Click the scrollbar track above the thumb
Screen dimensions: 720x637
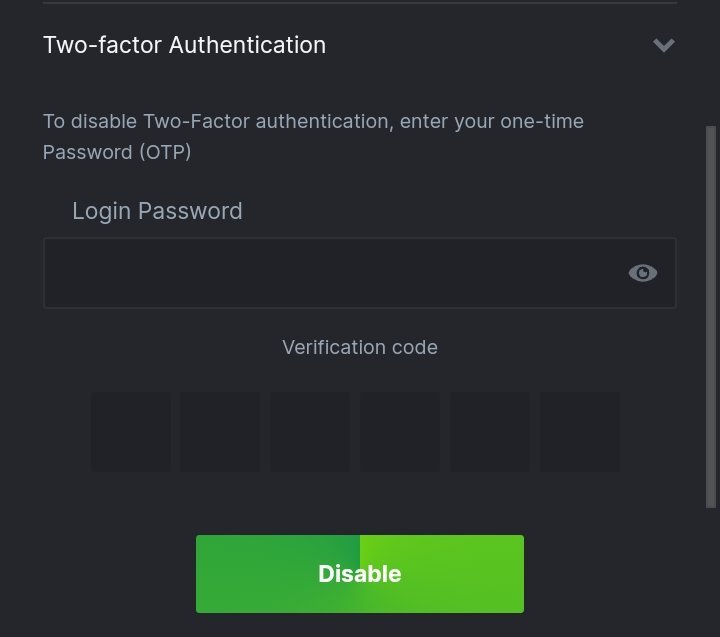point(711,60)
